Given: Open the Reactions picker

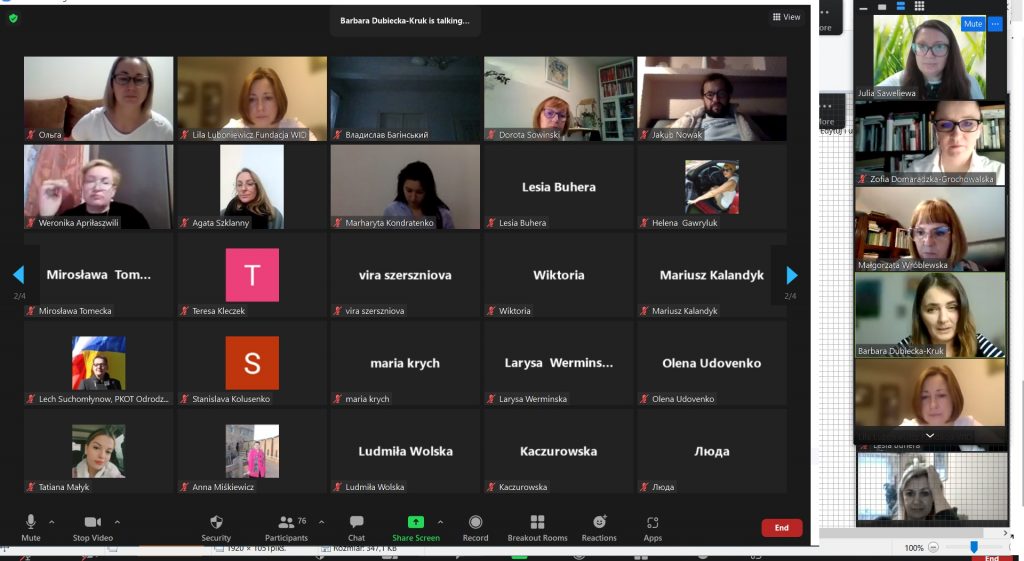Looking at the screenshot, I should pos(599,526).
